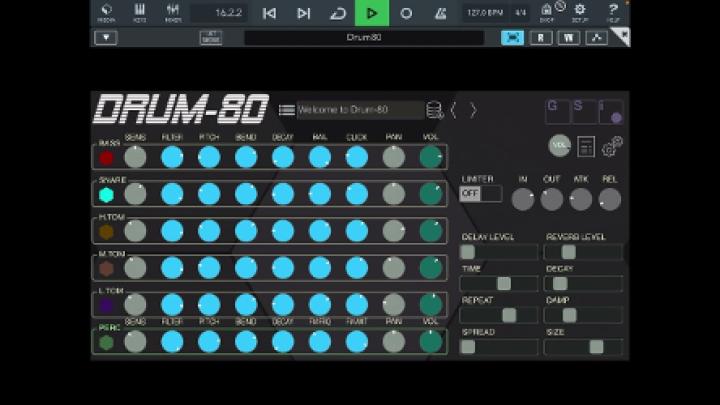720x405 pixels.
Task: Adjust the master VOL knob
Action: pyautogui.click(x=560, y=146)
